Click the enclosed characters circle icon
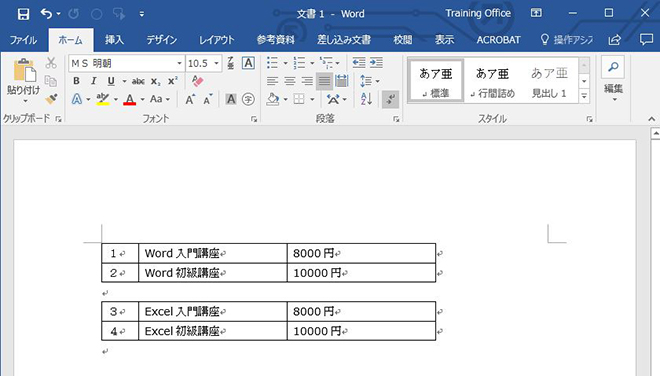This screenshot has width=660, height=376. click(248, 99)
